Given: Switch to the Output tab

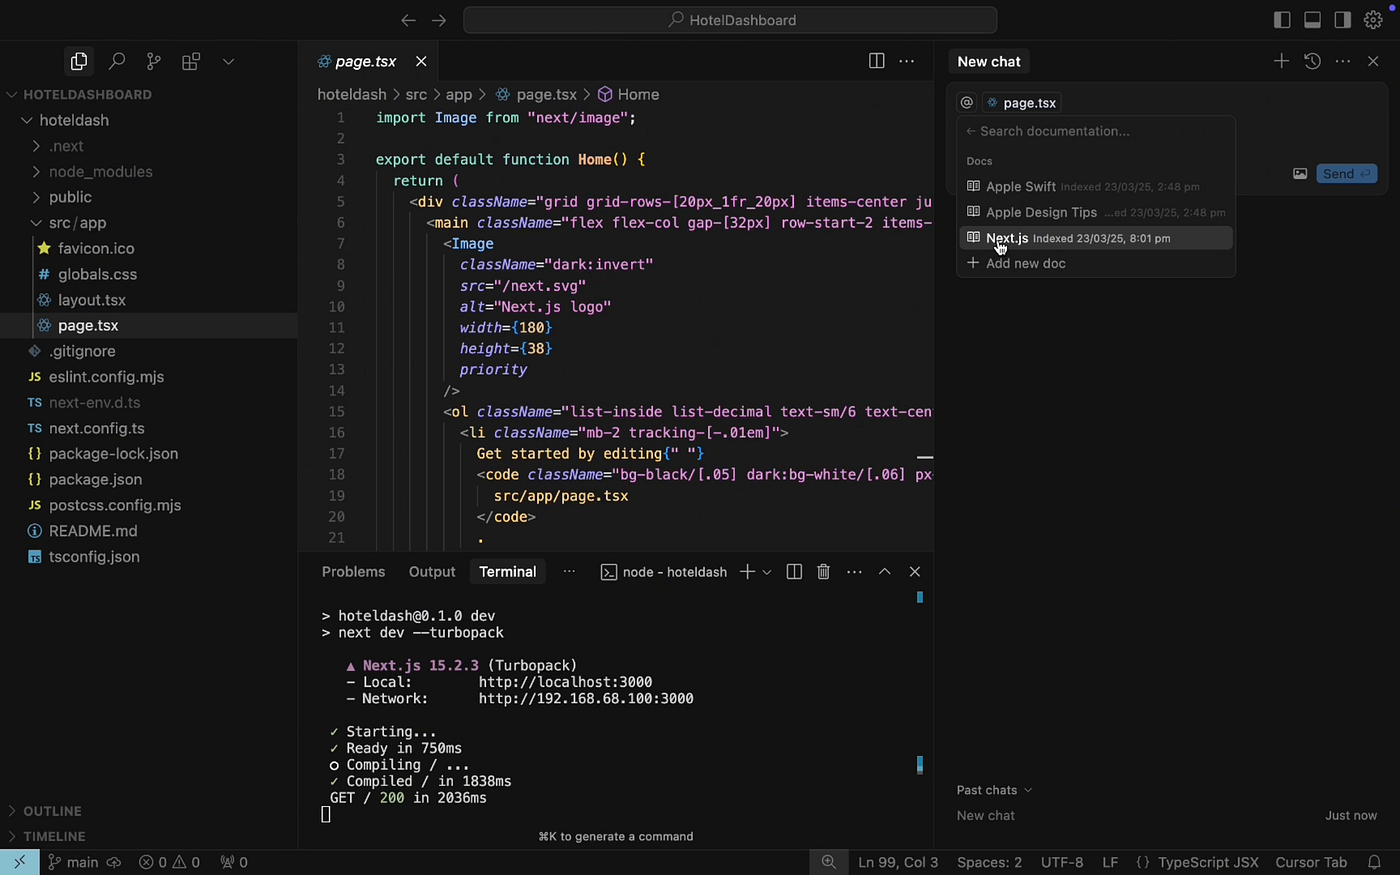Looking at the screenshot, I should [431, 571].
